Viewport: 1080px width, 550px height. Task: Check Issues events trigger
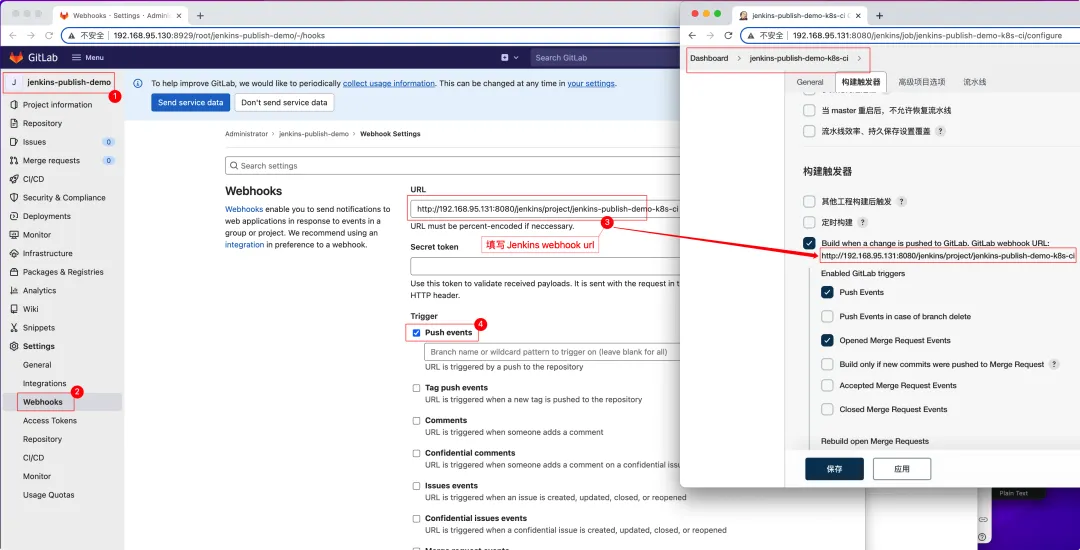[x=416, y=486]
